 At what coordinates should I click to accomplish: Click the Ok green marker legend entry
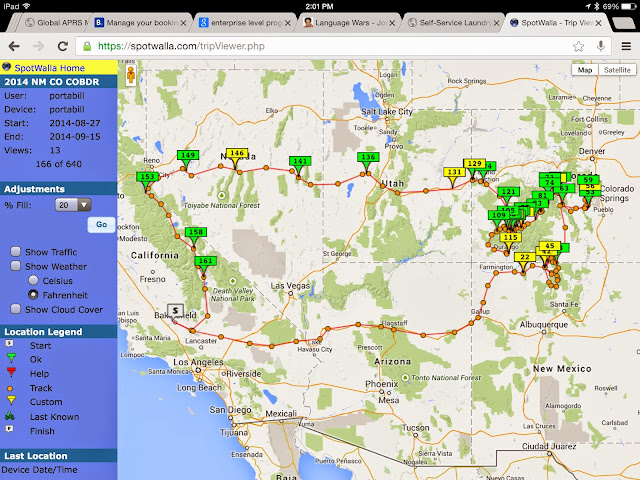(x=36, y=359)
